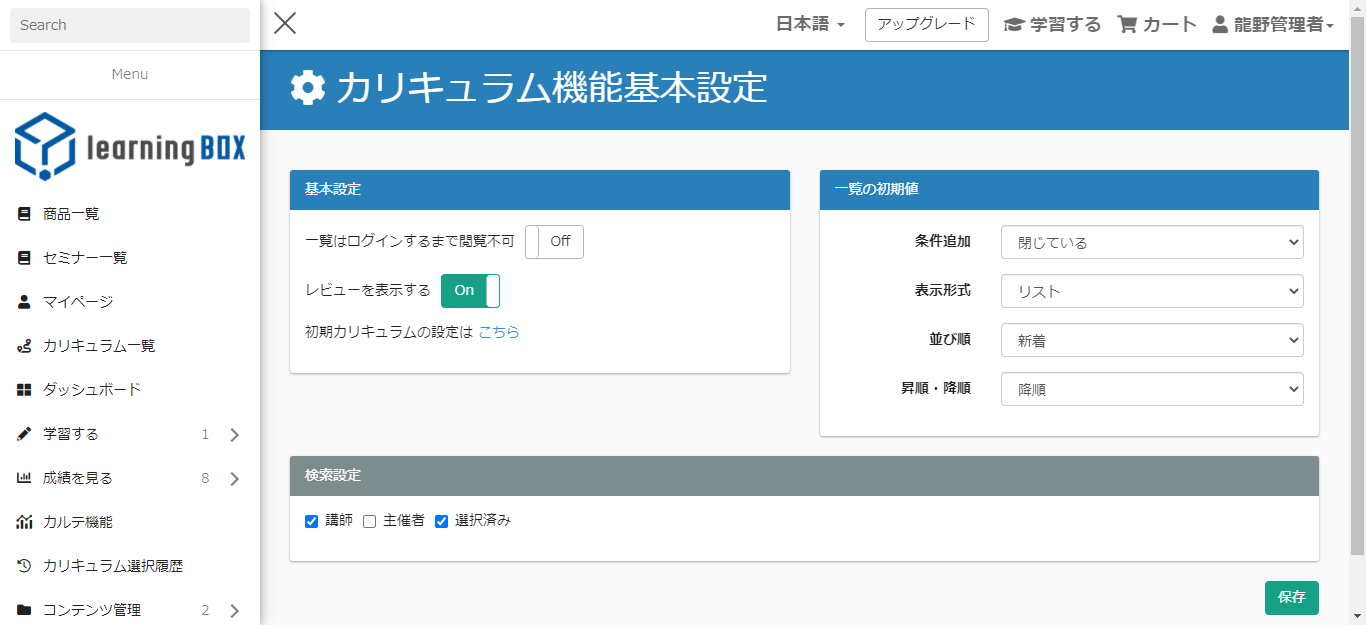
Task: Click the green 保存 button
Action: pyautogui.click(x=1291, y=597)
